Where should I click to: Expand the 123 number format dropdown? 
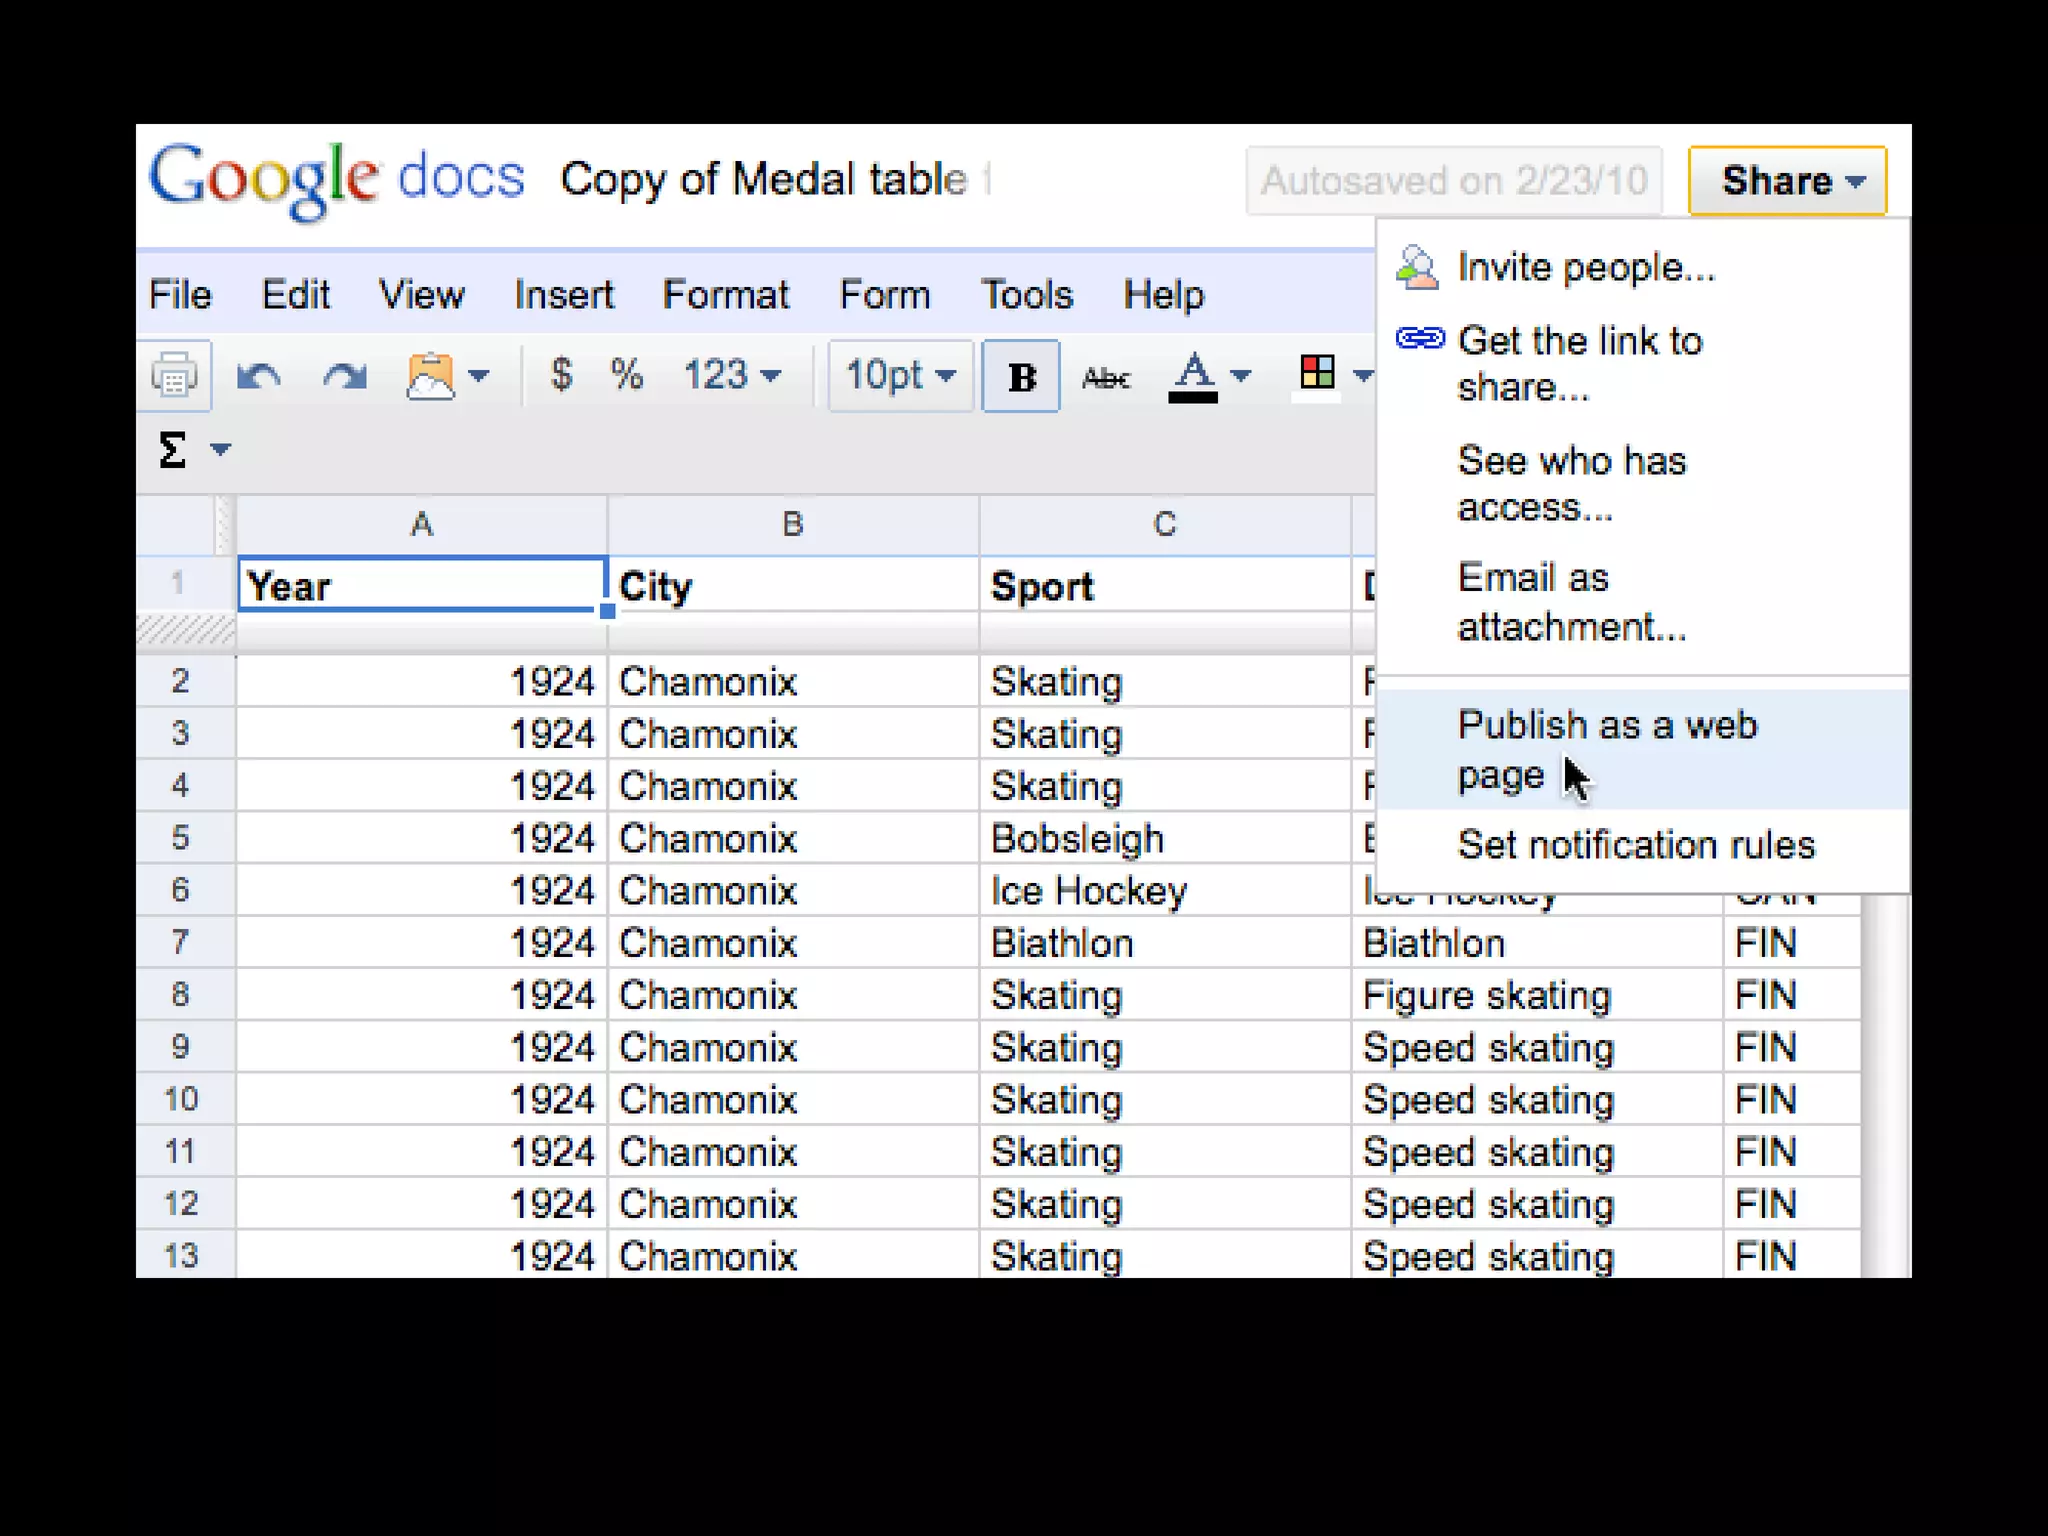(731, 375)
